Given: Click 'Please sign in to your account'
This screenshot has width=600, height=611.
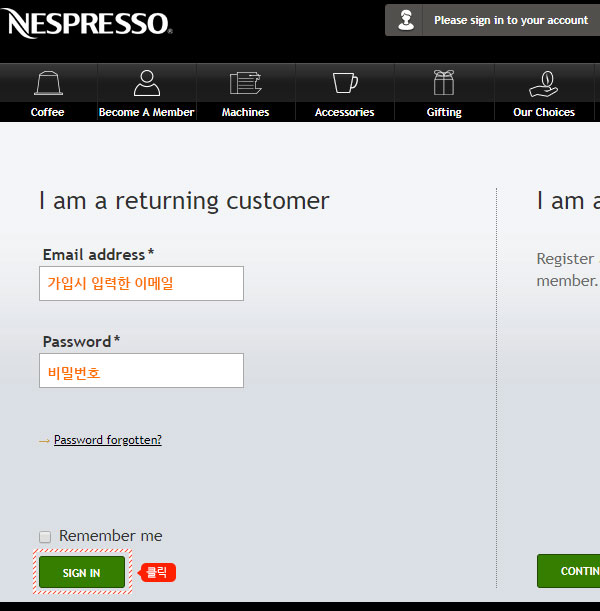Looking at the screenshot, I should click(510, 20).
